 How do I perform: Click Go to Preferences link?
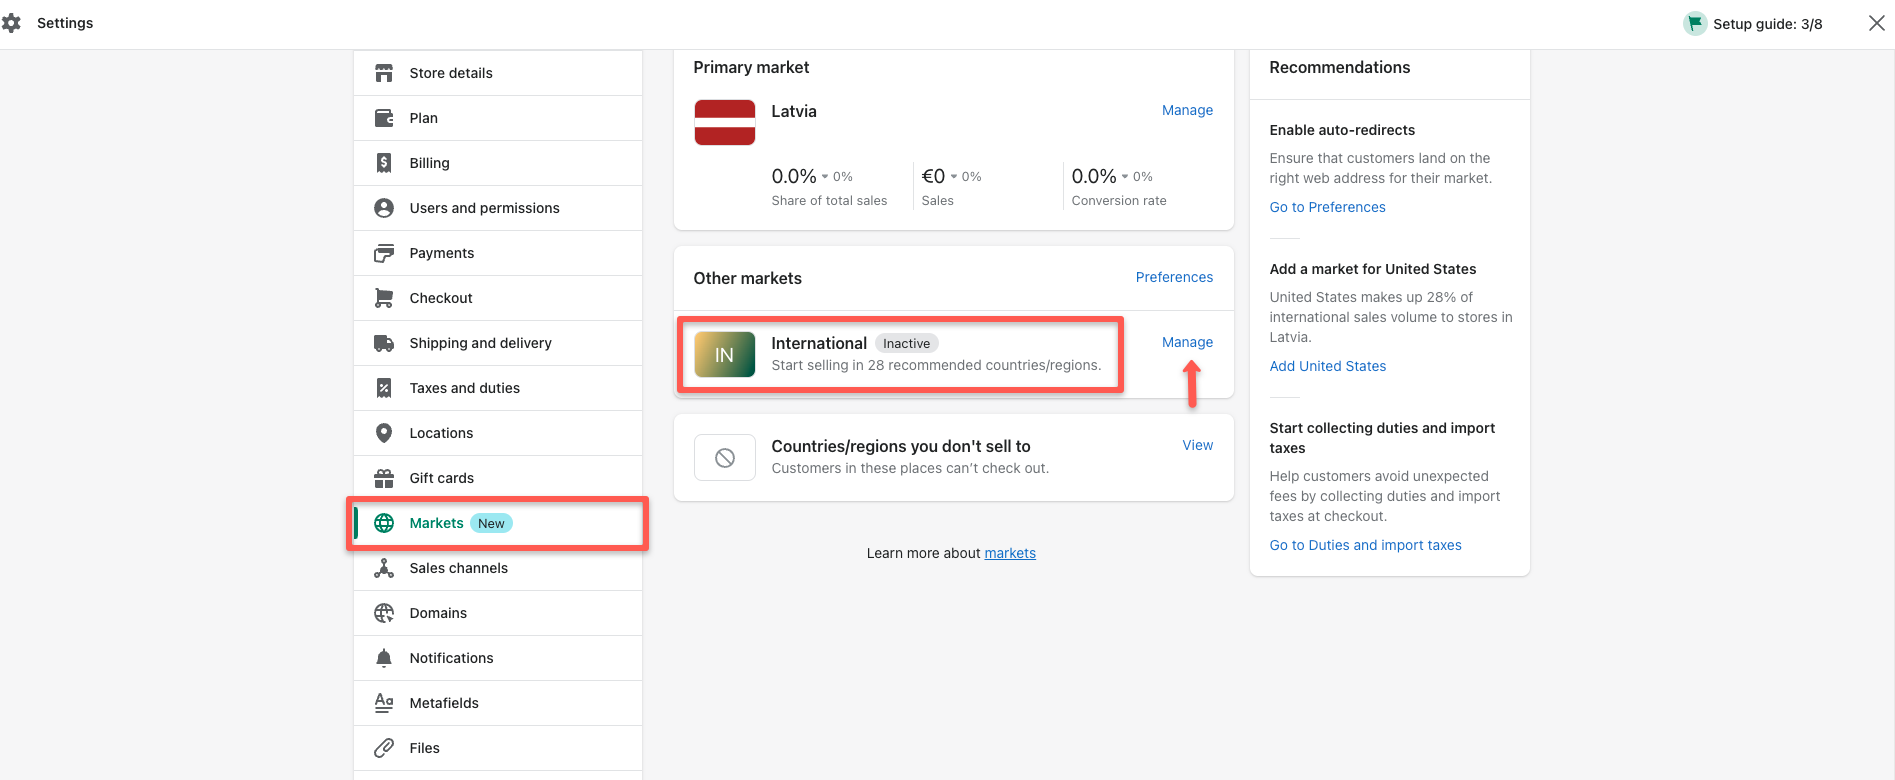pyautogui.click(x=1327, y=207)
